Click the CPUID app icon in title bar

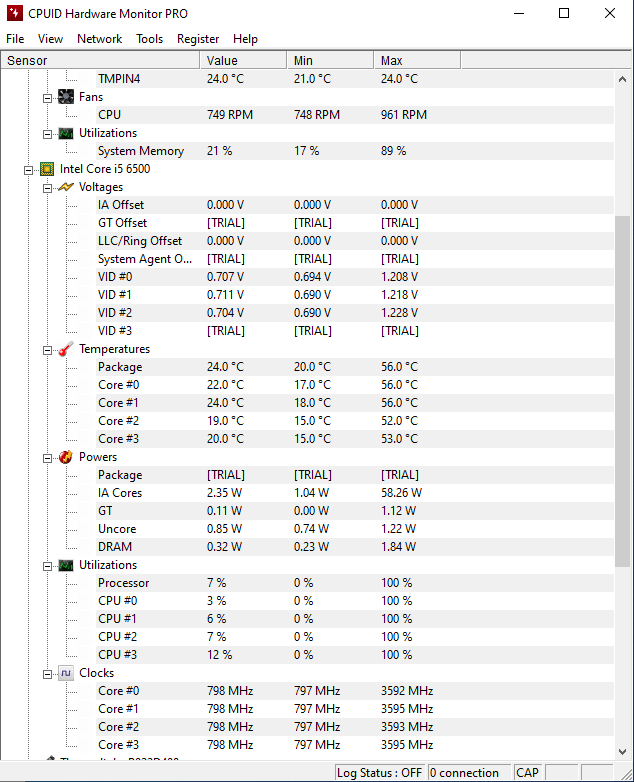(15, 14)
